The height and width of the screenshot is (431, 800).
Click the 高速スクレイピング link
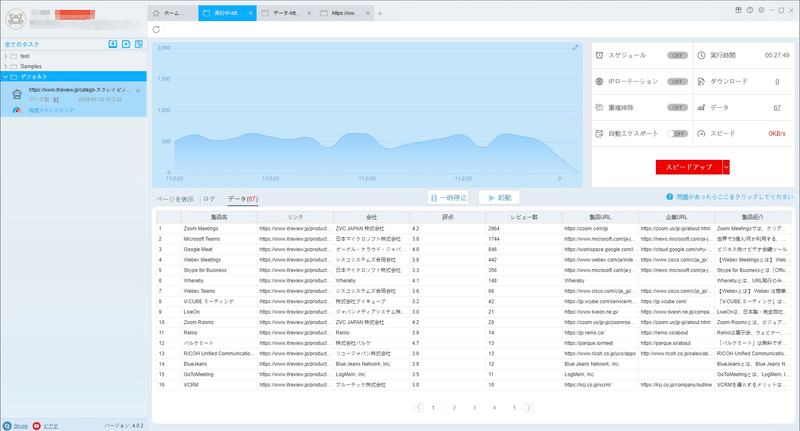[51, 110]
